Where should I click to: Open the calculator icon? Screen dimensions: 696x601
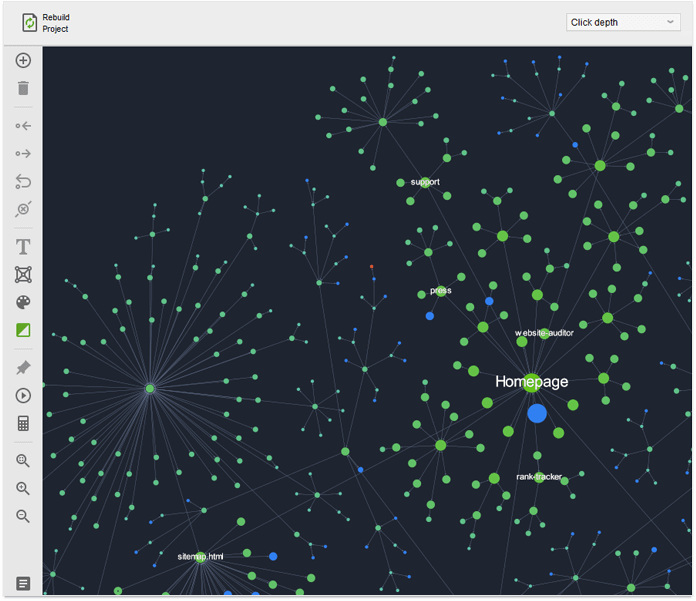(x=23, y=423)
